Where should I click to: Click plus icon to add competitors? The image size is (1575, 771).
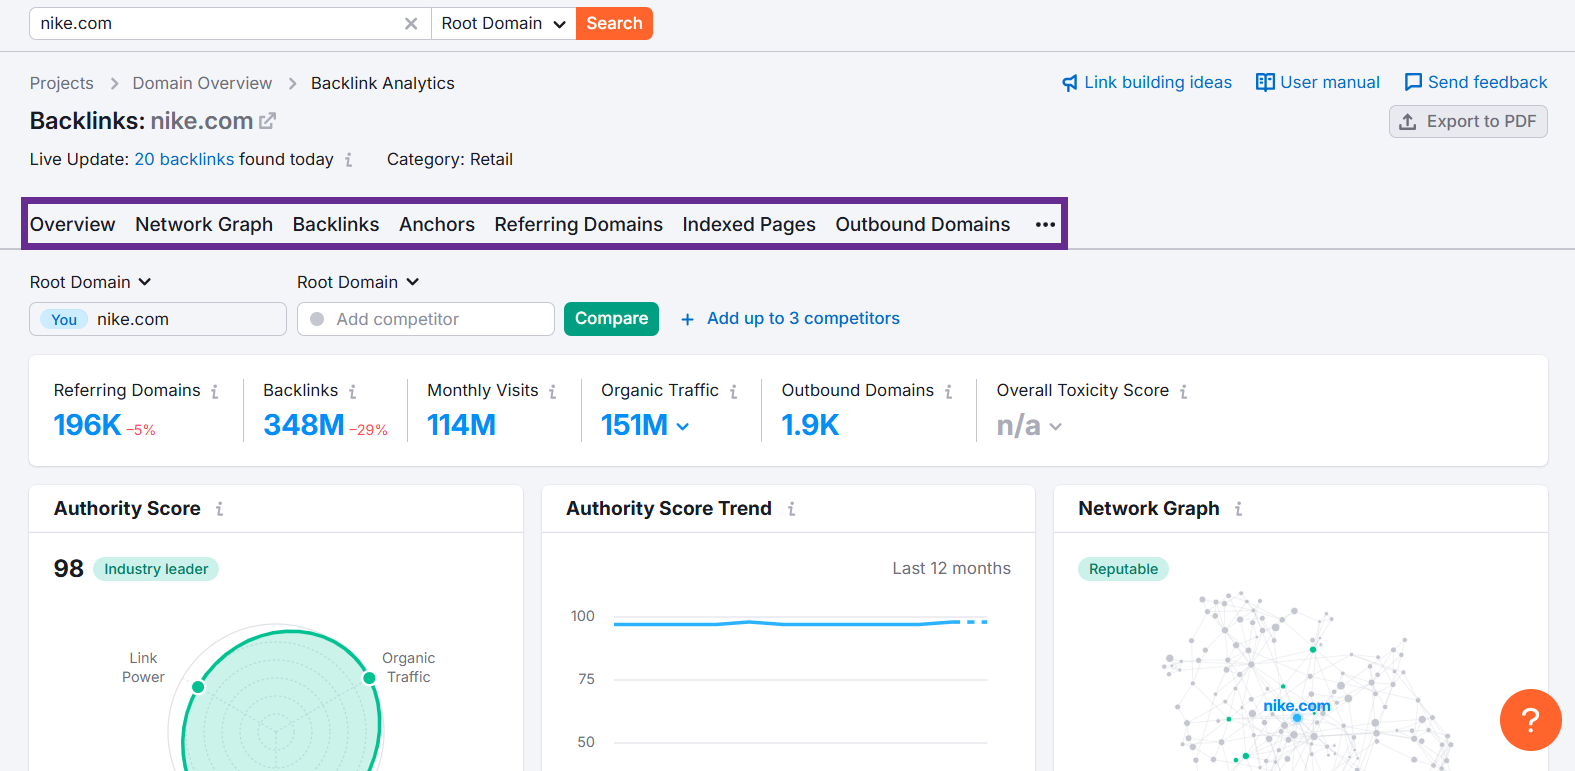click(x=687, y=319)
